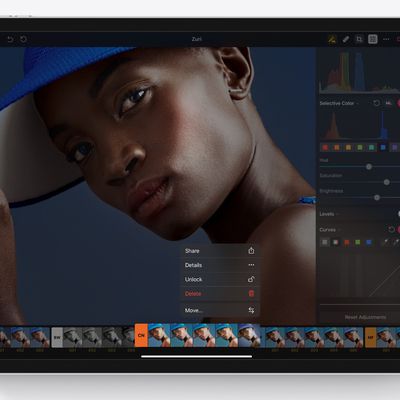Image resolution: width=400 pixels, height=400 pixels.
Task: Select the highlighted adjustments panel icon
Action: (x=373, y=39)
